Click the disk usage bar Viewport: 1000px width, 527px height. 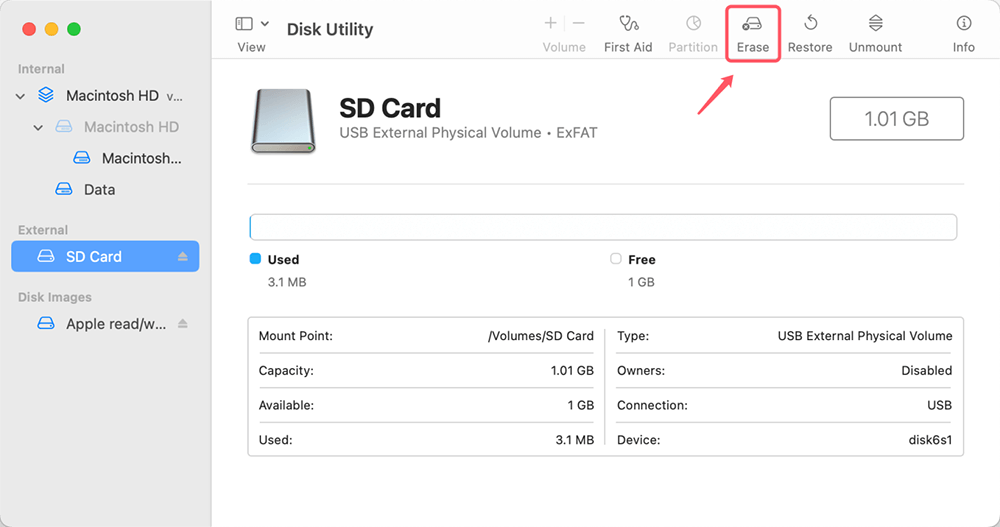pos(603,227)
